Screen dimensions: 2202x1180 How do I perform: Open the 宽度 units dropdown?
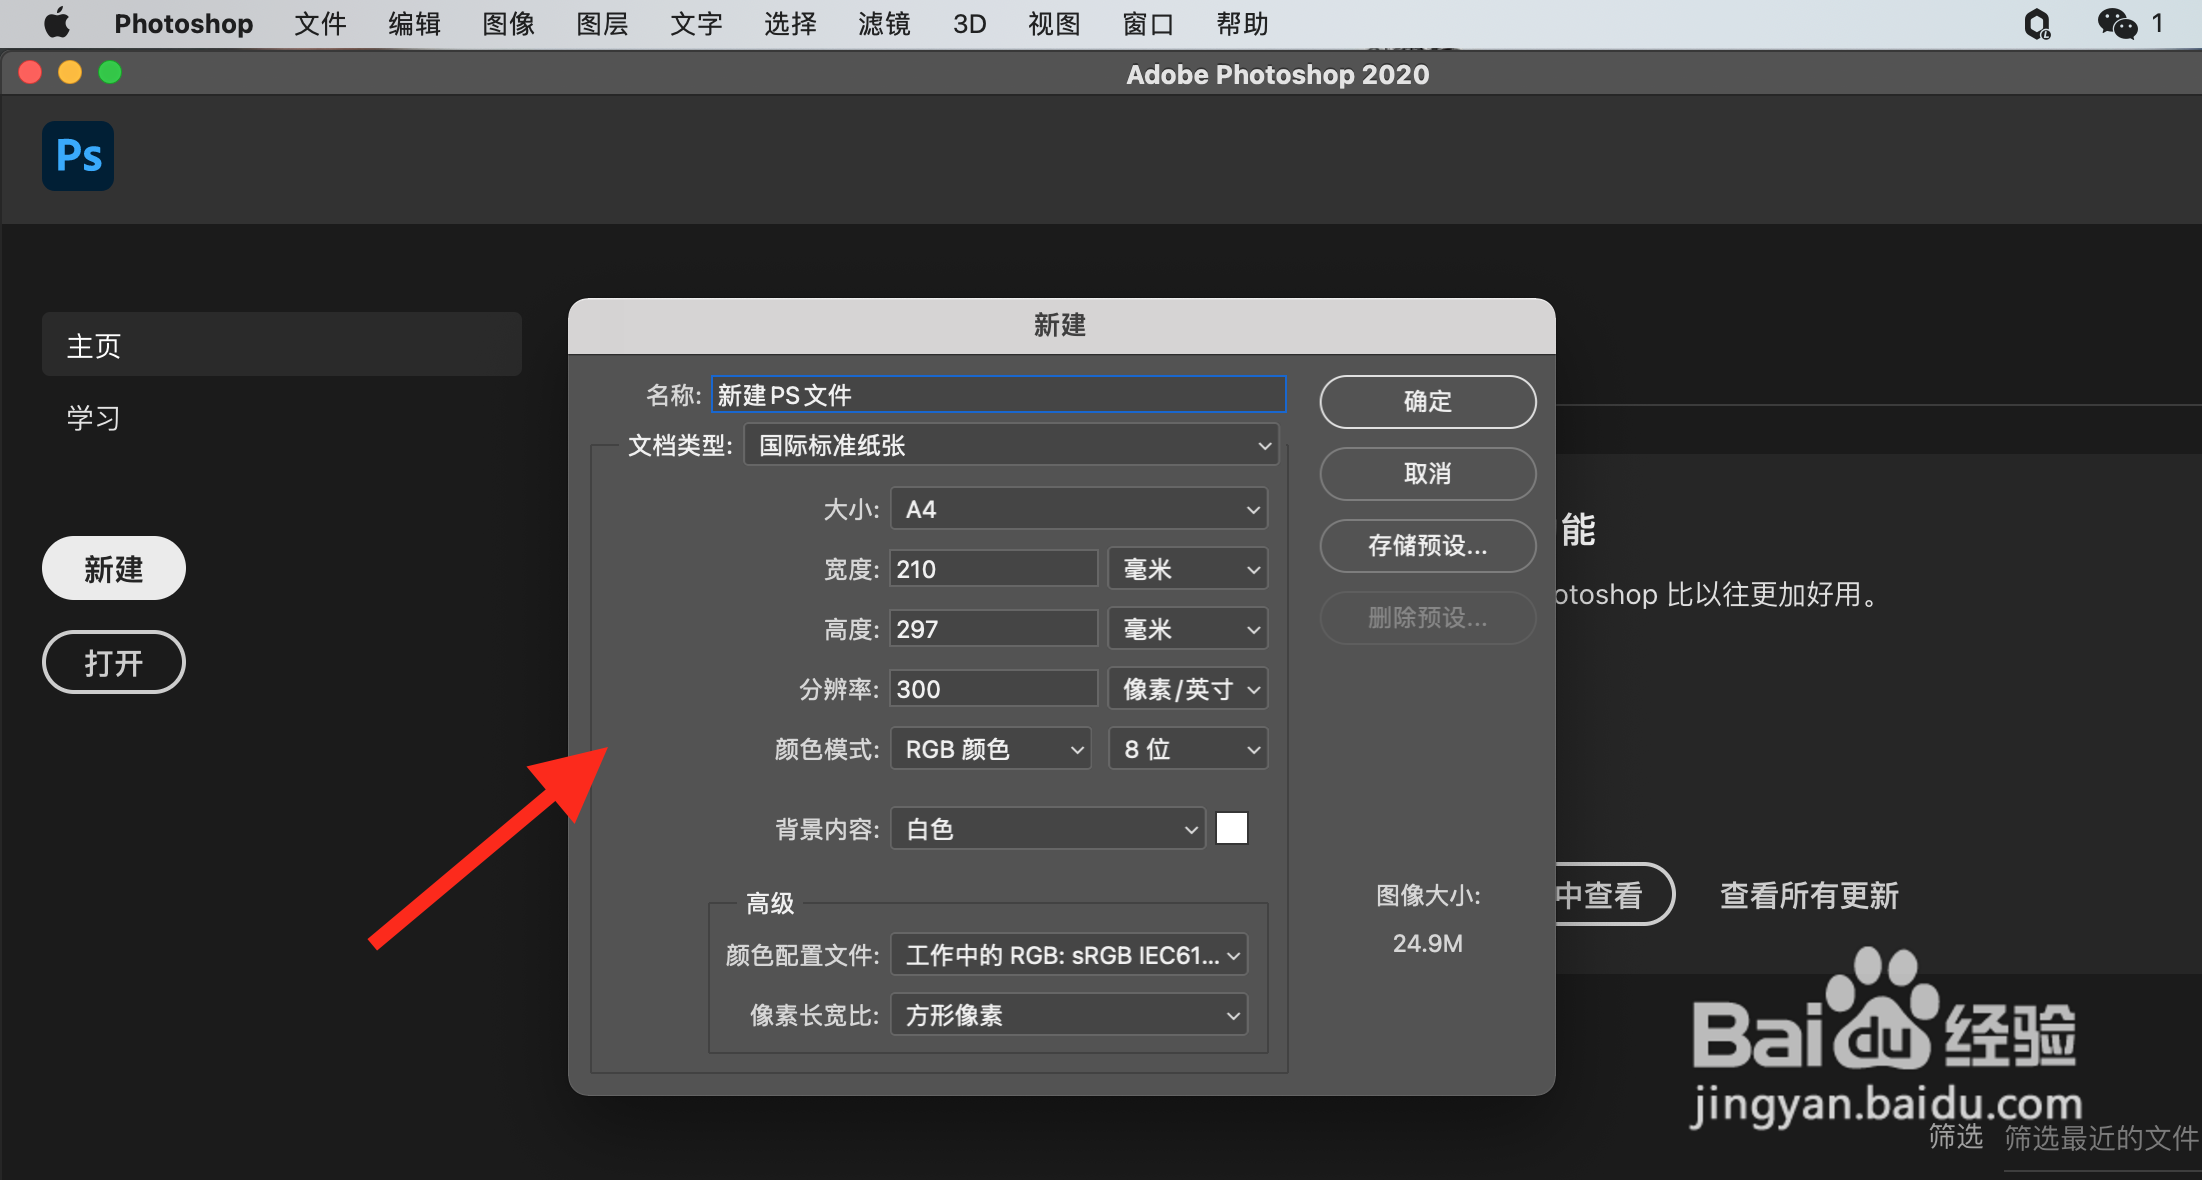pyautogui.click(x=1187, y=568)
